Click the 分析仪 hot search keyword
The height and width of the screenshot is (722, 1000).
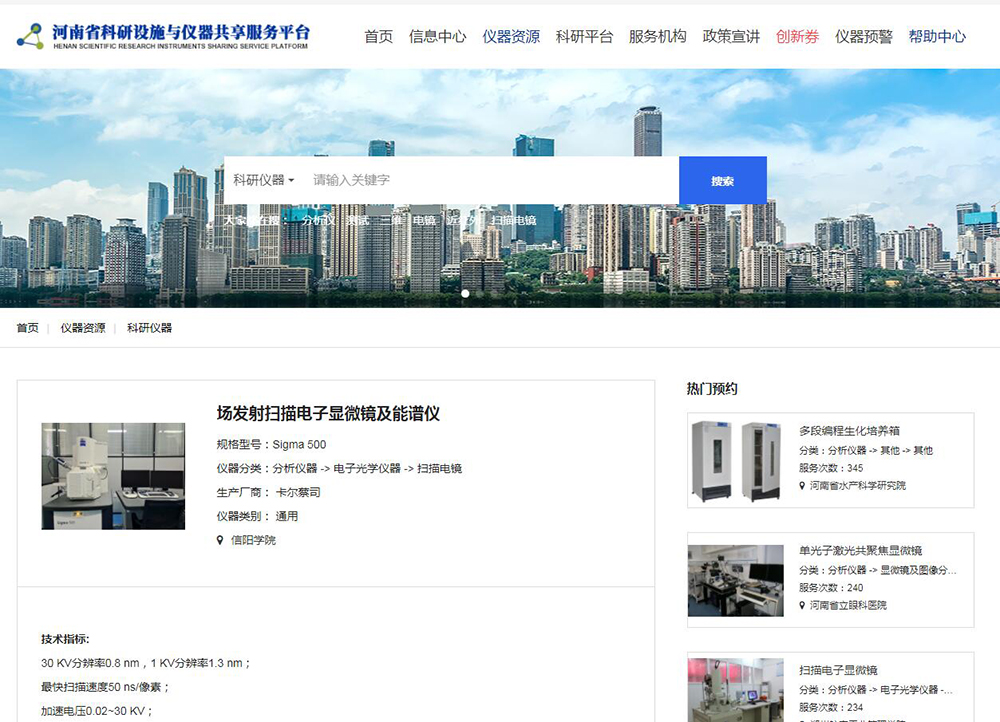[x=319, y=221]
